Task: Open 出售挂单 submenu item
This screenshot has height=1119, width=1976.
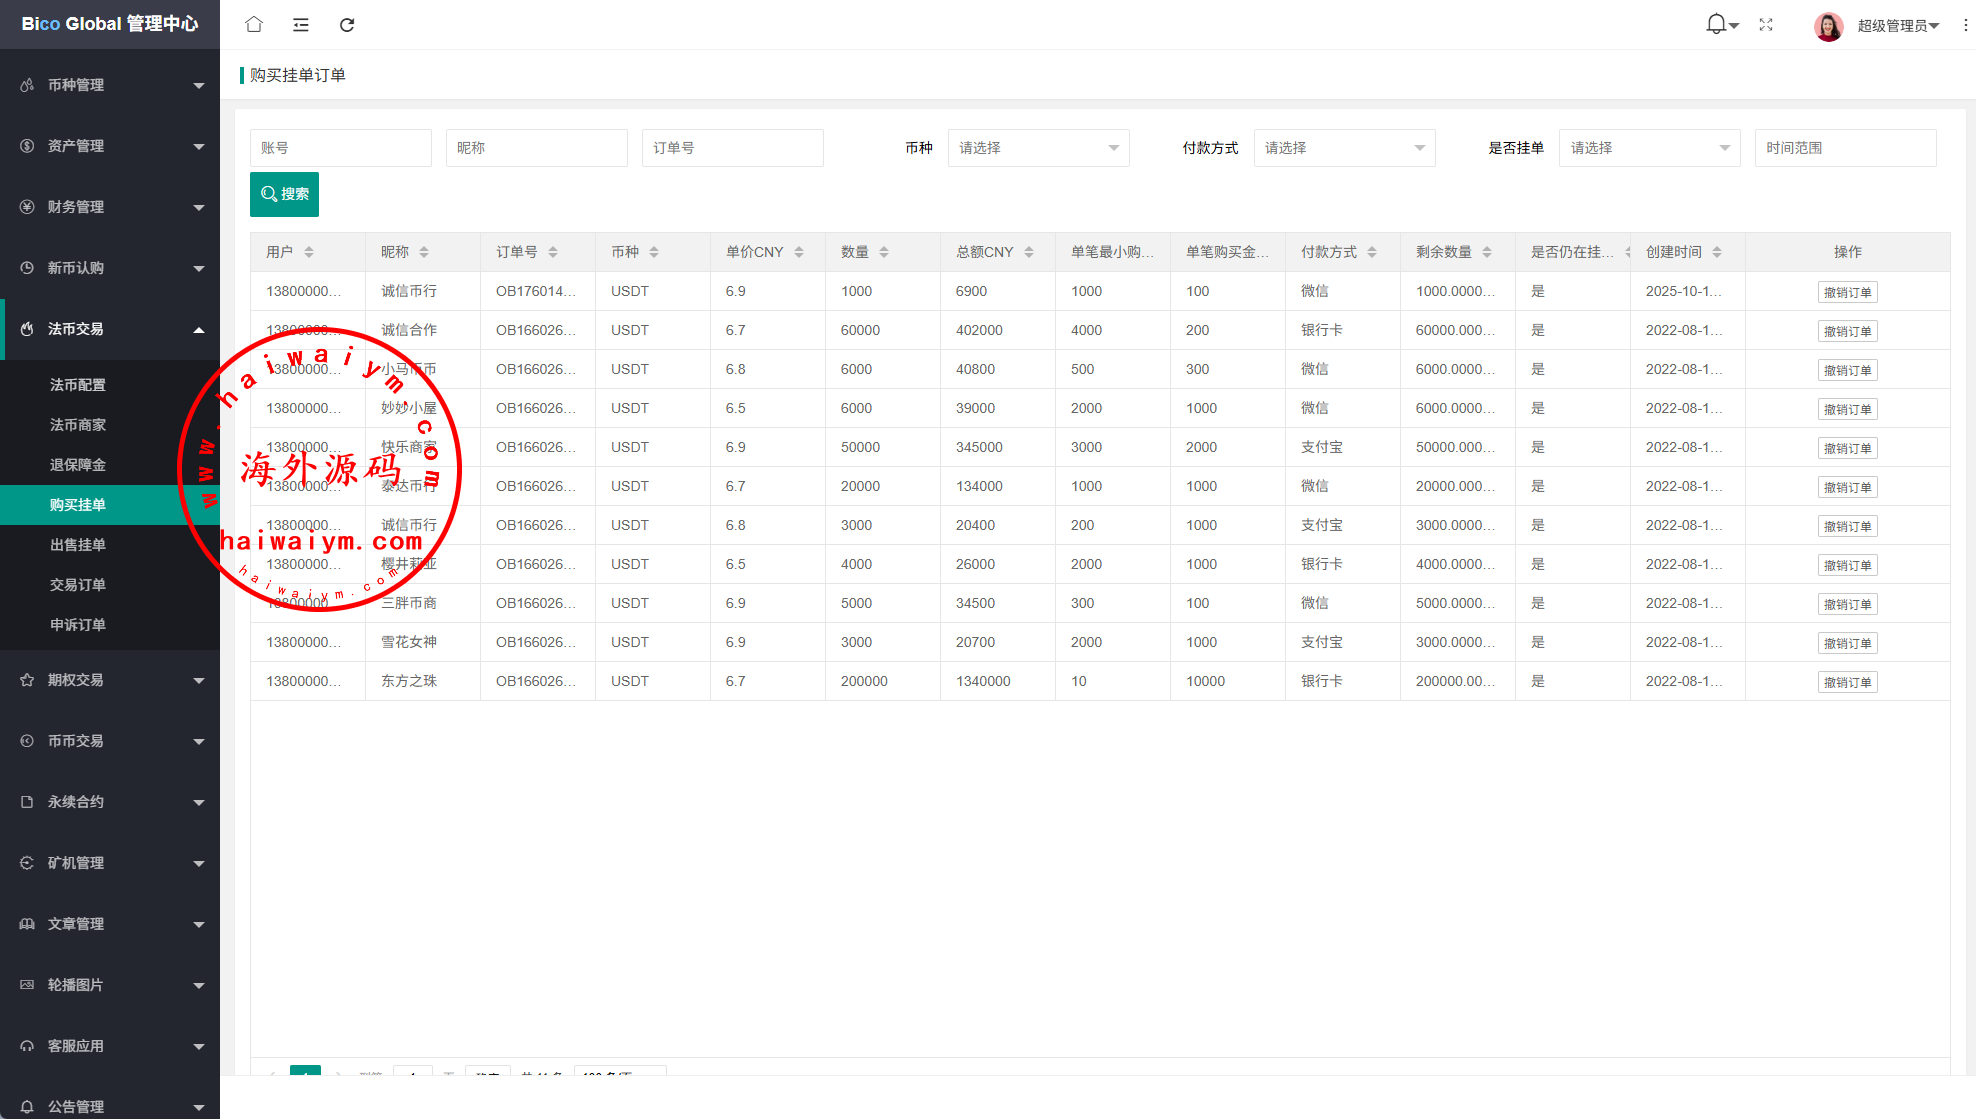Action: (x=78, y=545)
